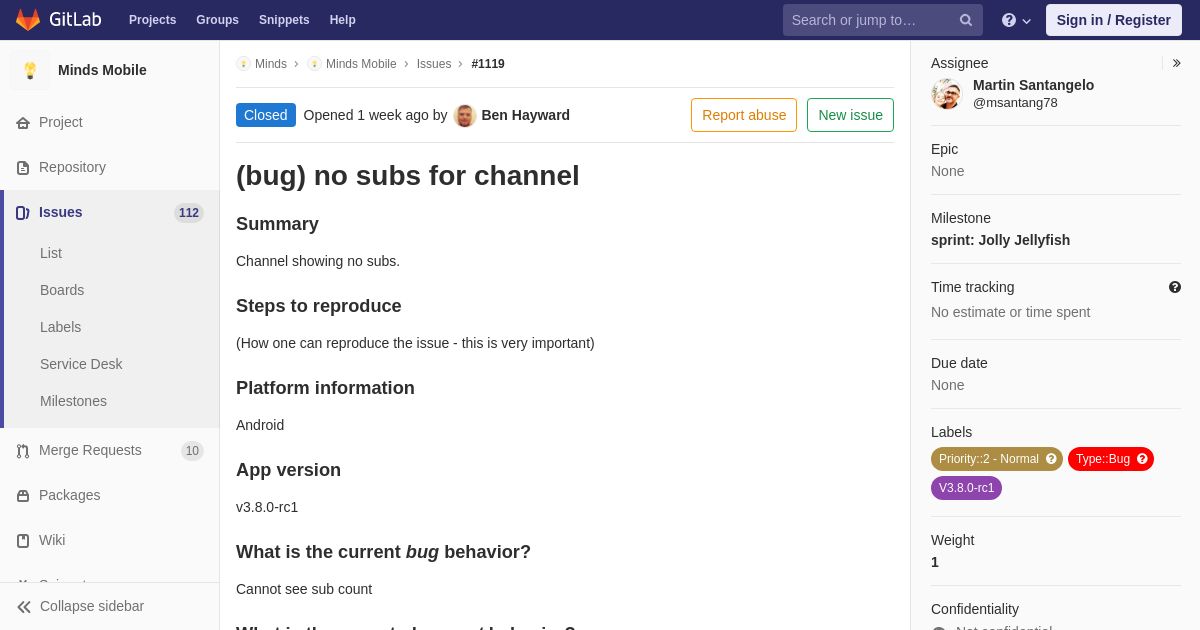Click the Packages icon
Image resolution: width=1200 pixels, height=630 pixels.
click(23, 496)
